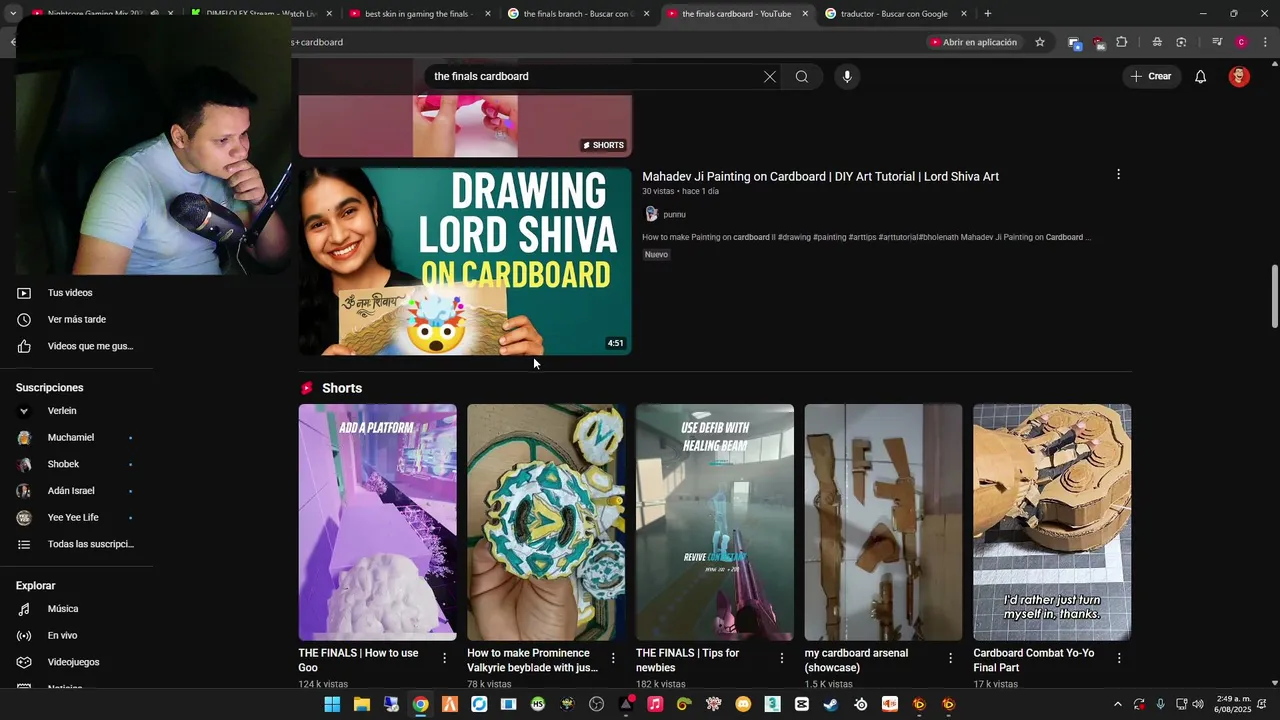Expand Verlein subscriptions chevron
The image size is (1280, 720).
(x=24, y=411)
